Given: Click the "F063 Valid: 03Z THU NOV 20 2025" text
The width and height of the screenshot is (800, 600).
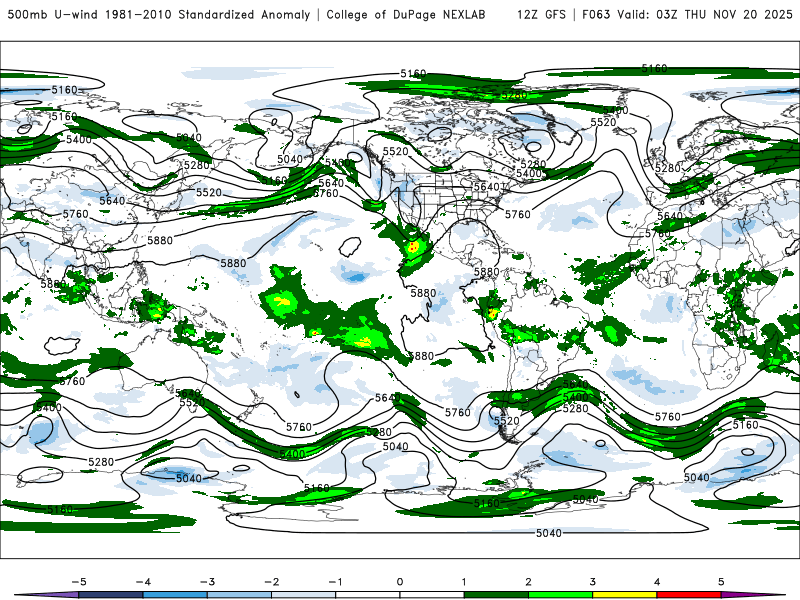Looking at the screenshot, I should coord(687,14).
